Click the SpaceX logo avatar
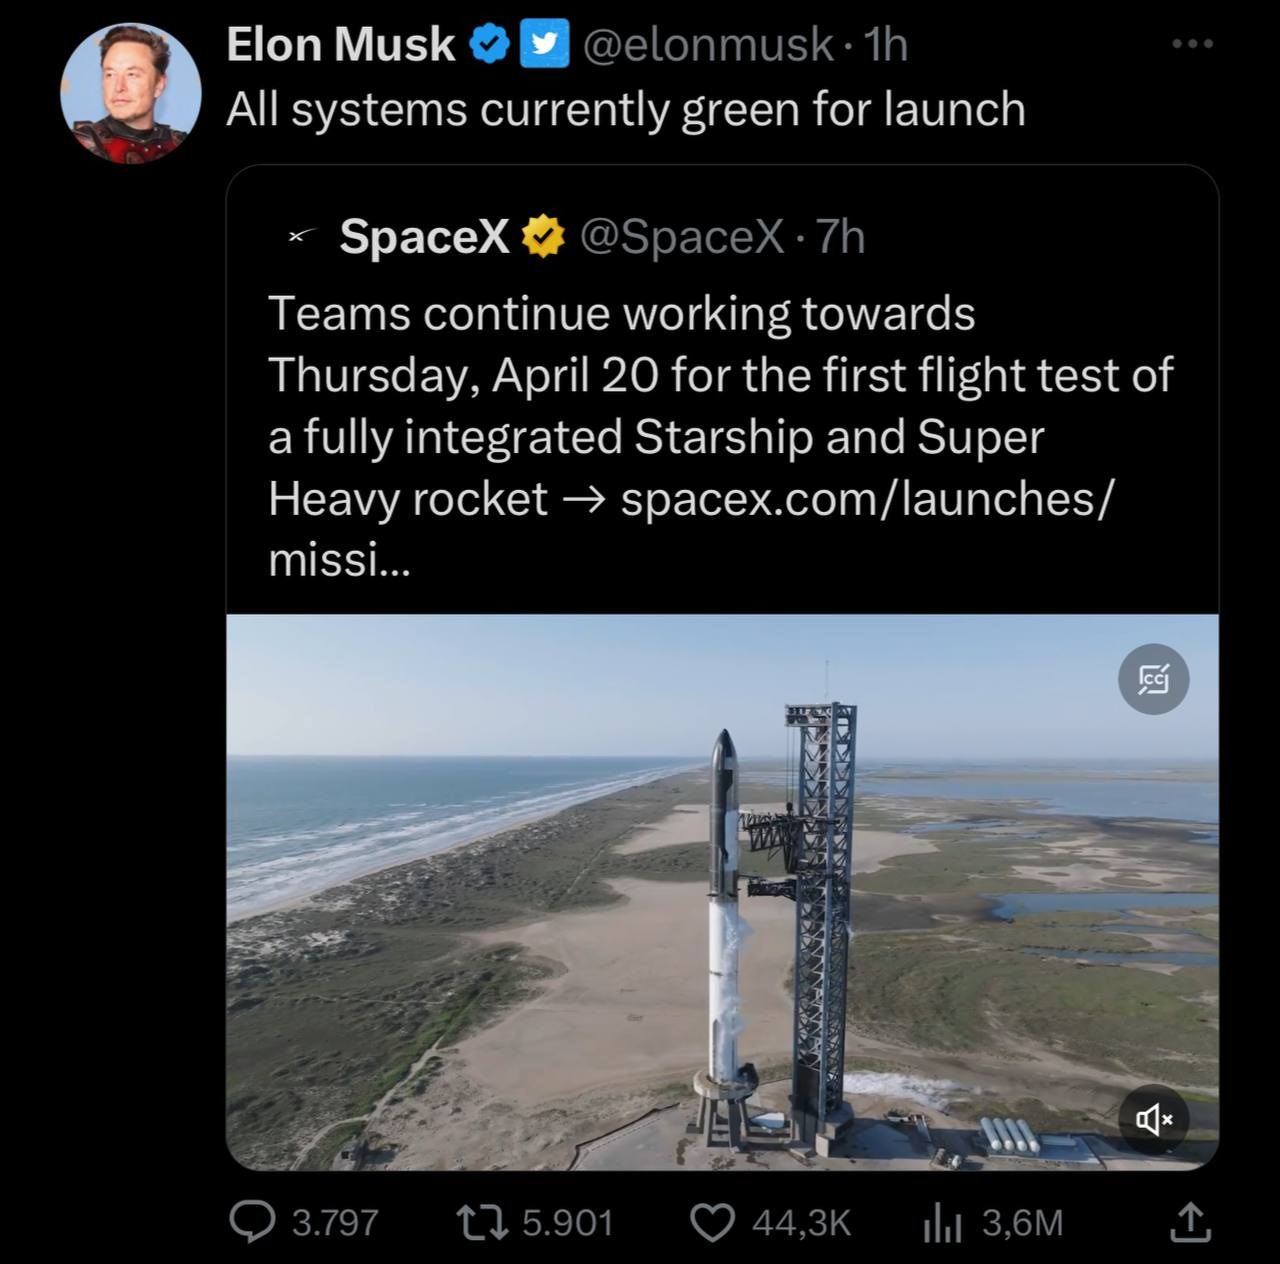This screenshot has width=1280, height=1264. pyautogui.click(x=297, y=237)
